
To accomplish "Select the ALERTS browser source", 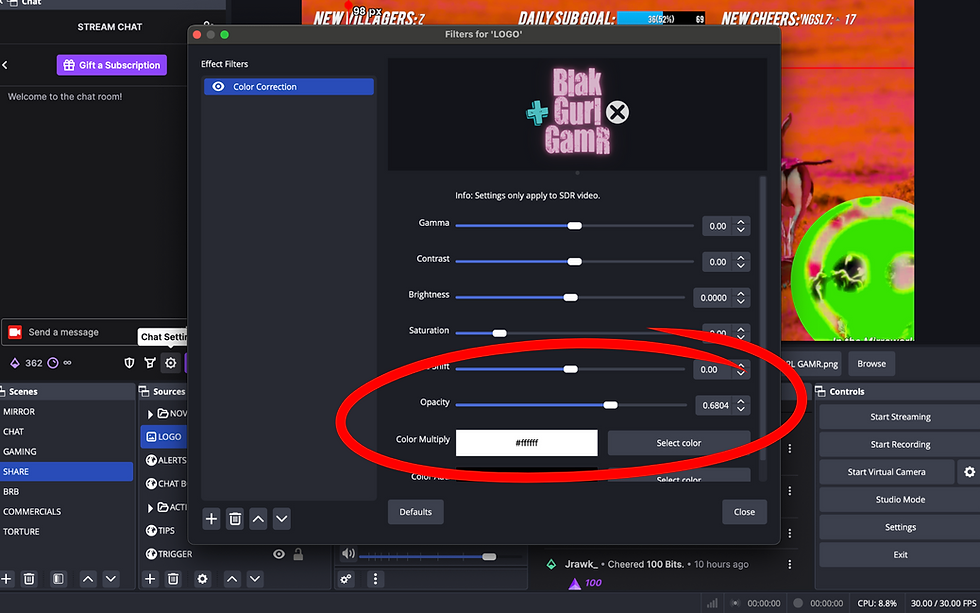I will click(x=166, y=461).
